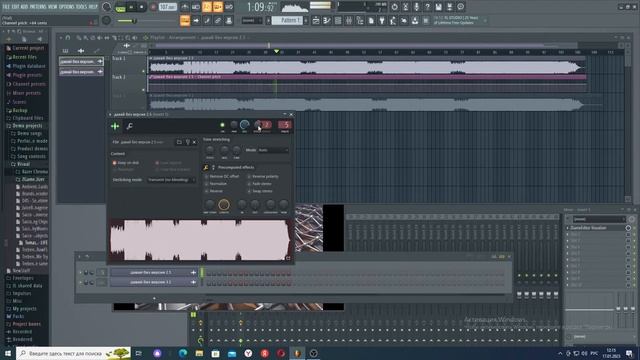Open the snap selector dropdown beside Pattern 1
The height and width of the screenshot is (360, 640).
click(x=252, y=20)
